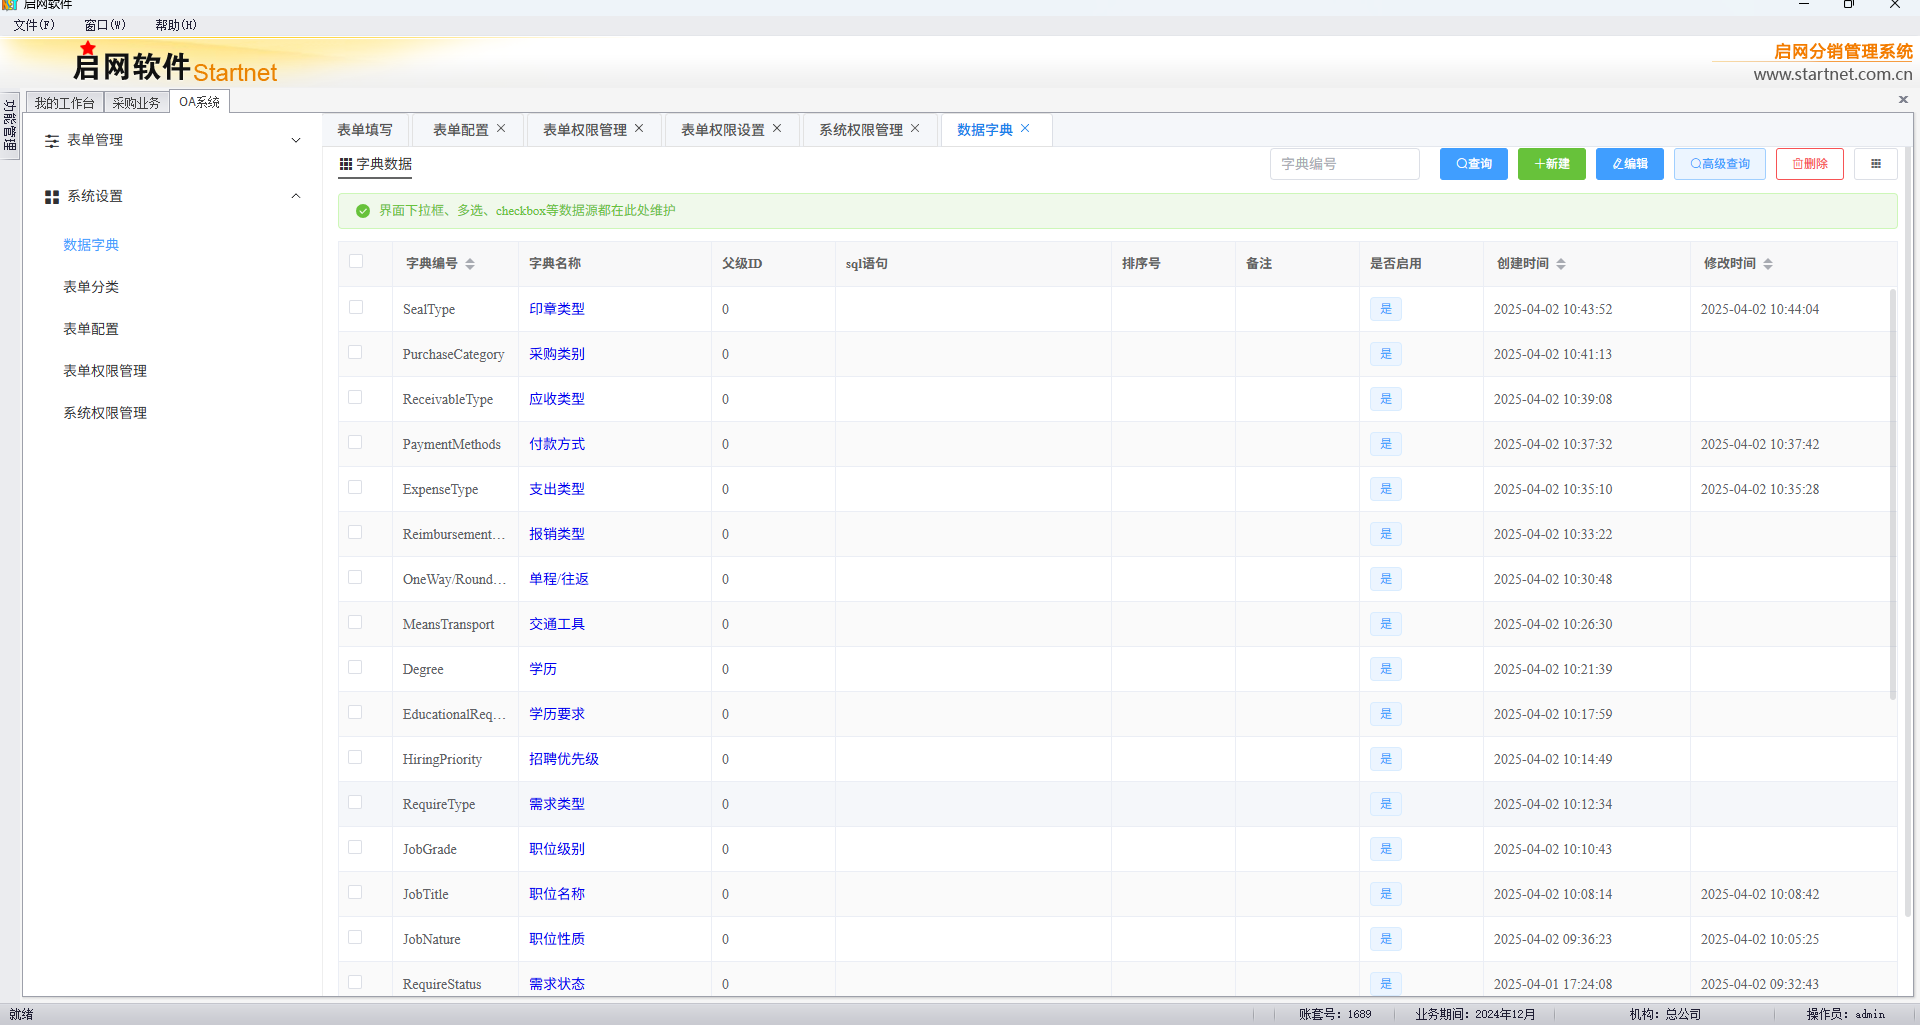The height and width of the screenshot is (1025, 1920).
Task: Check the JobGrade row checkbox
Action: (x=356, y=847)
